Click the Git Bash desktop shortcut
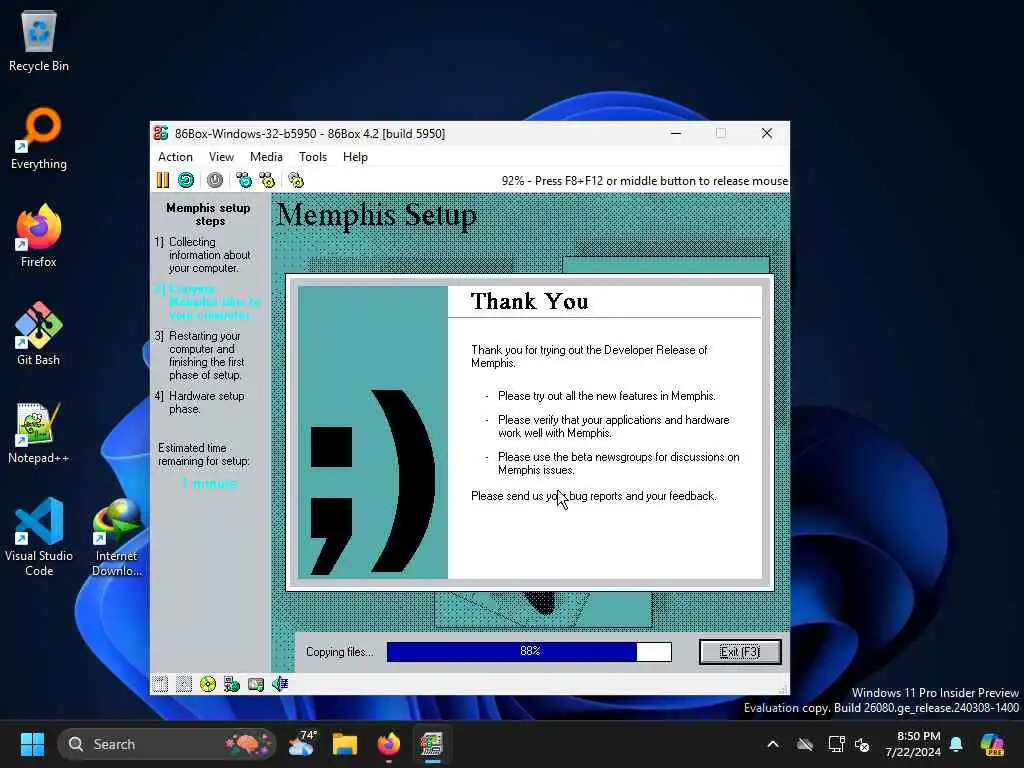Image resolution: width=1024 pixels, height=768 pixels. [x=39, y=334]
